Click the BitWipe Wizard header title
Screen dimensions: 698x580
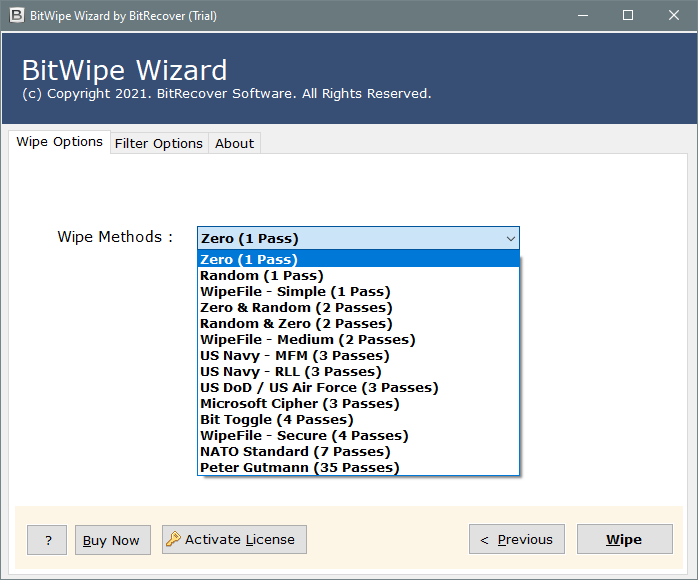click(125, 70)
